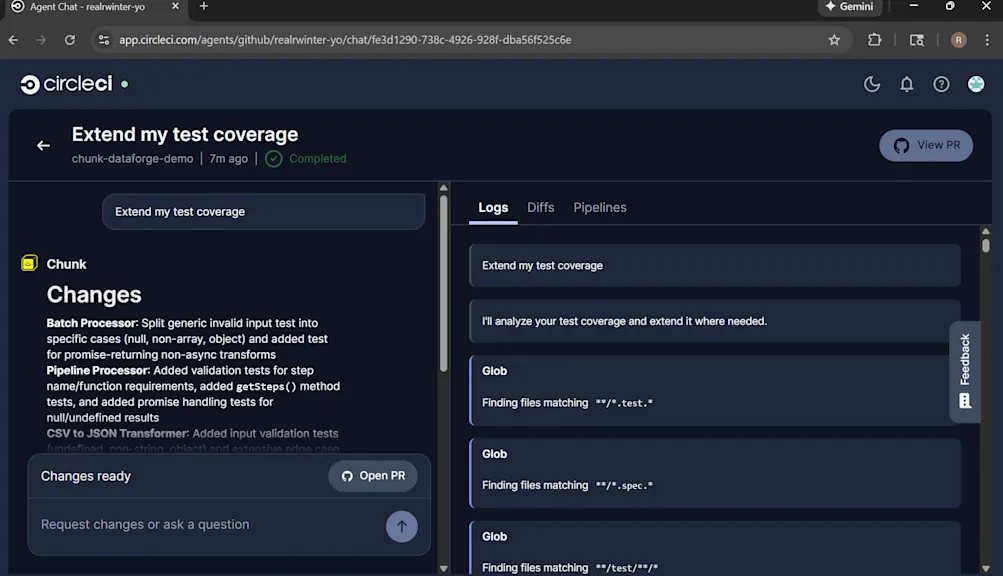Click the Completed status check icon
Screen dimensions: 1003x576
click(274, 159)
